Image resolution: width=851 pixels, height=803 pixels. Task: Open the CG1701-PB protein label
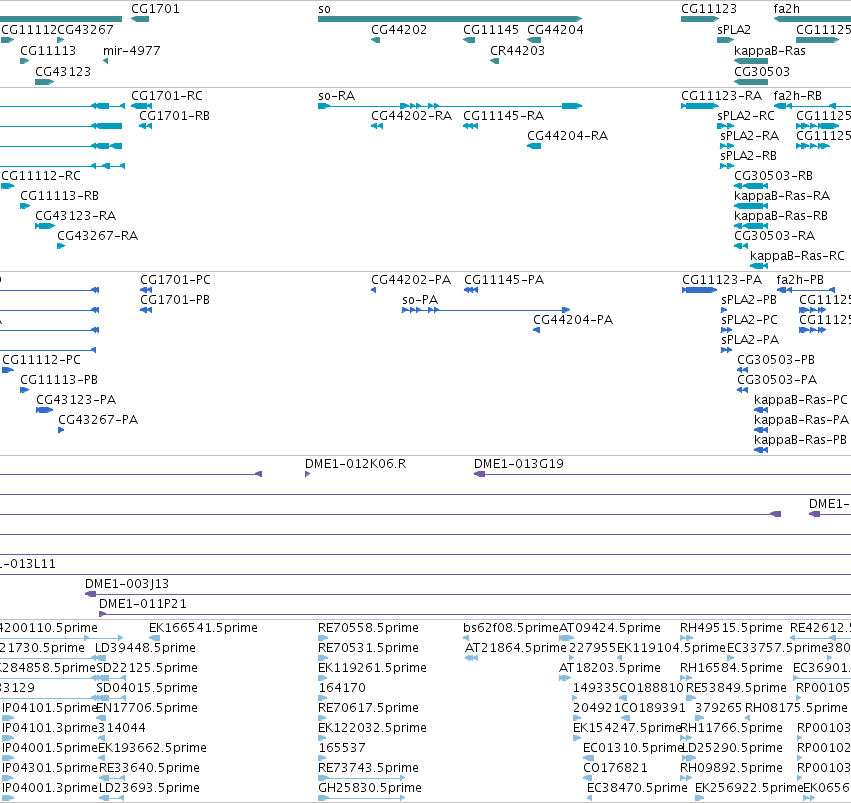175,299
